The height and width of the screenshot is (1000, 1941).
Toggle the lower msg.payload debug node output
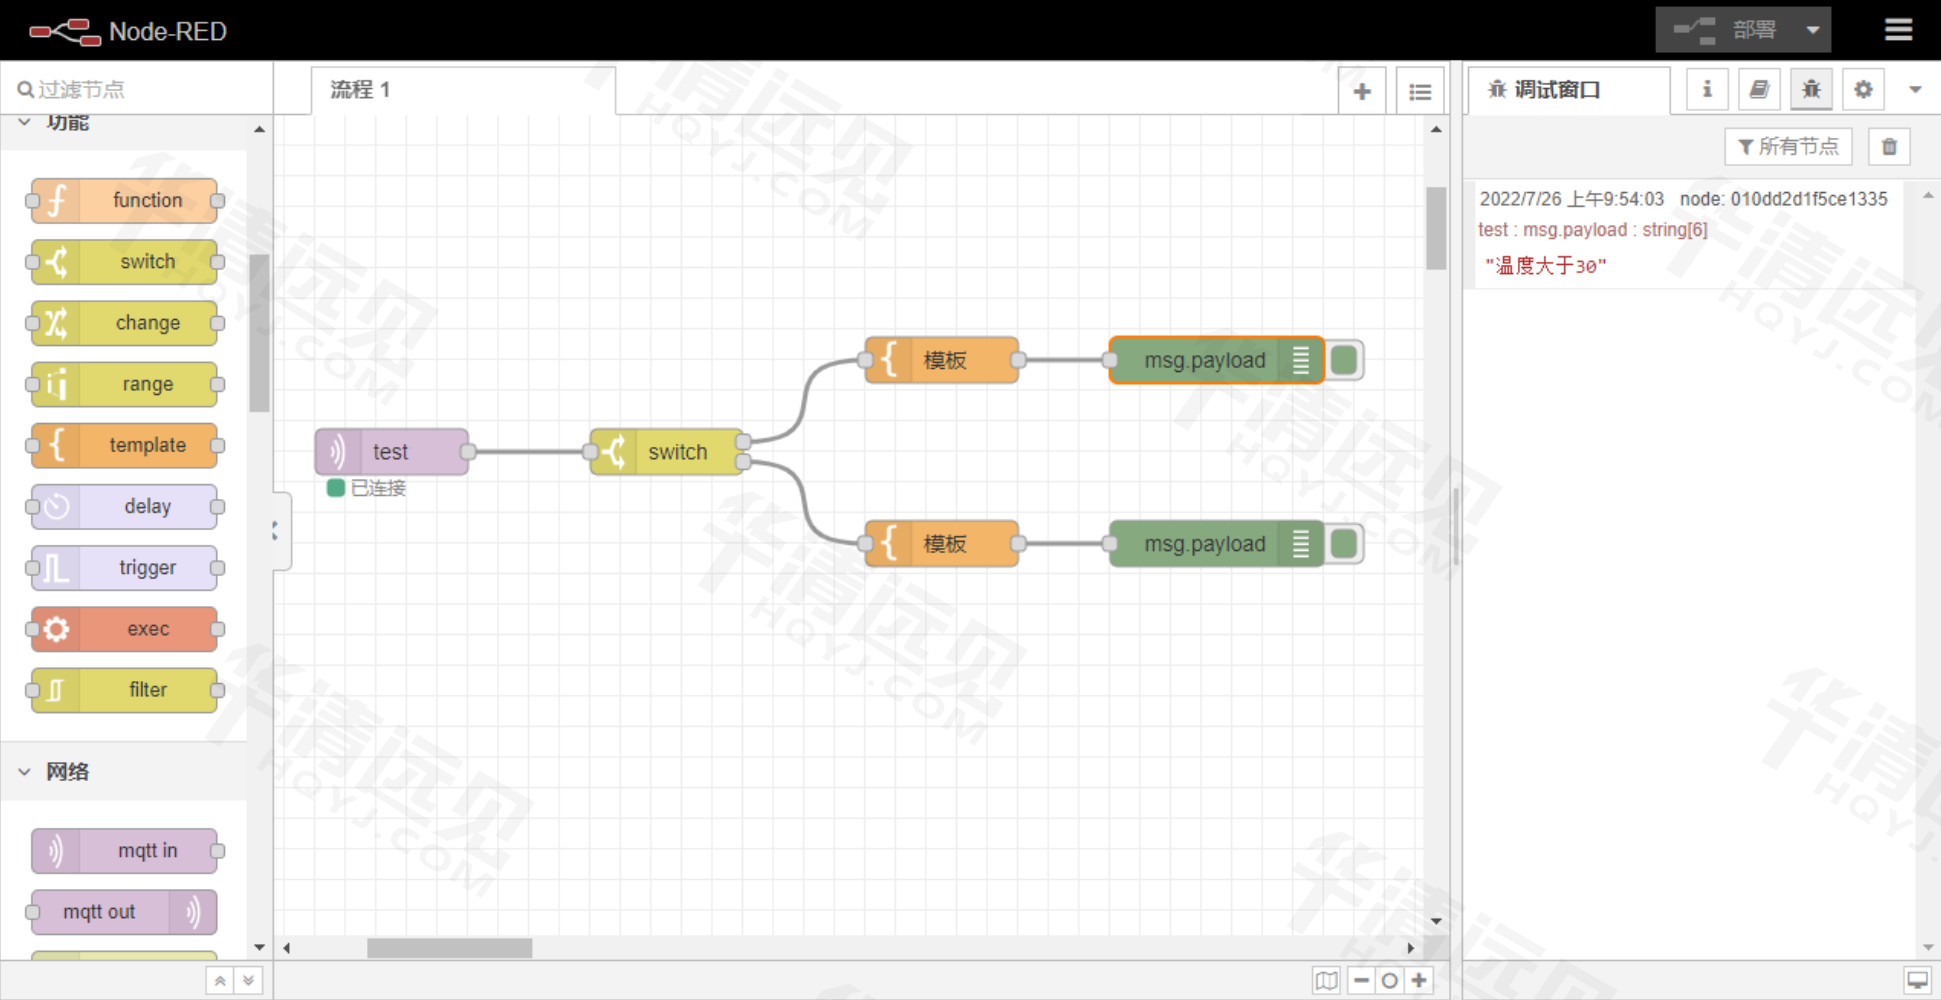(1345, 544)
